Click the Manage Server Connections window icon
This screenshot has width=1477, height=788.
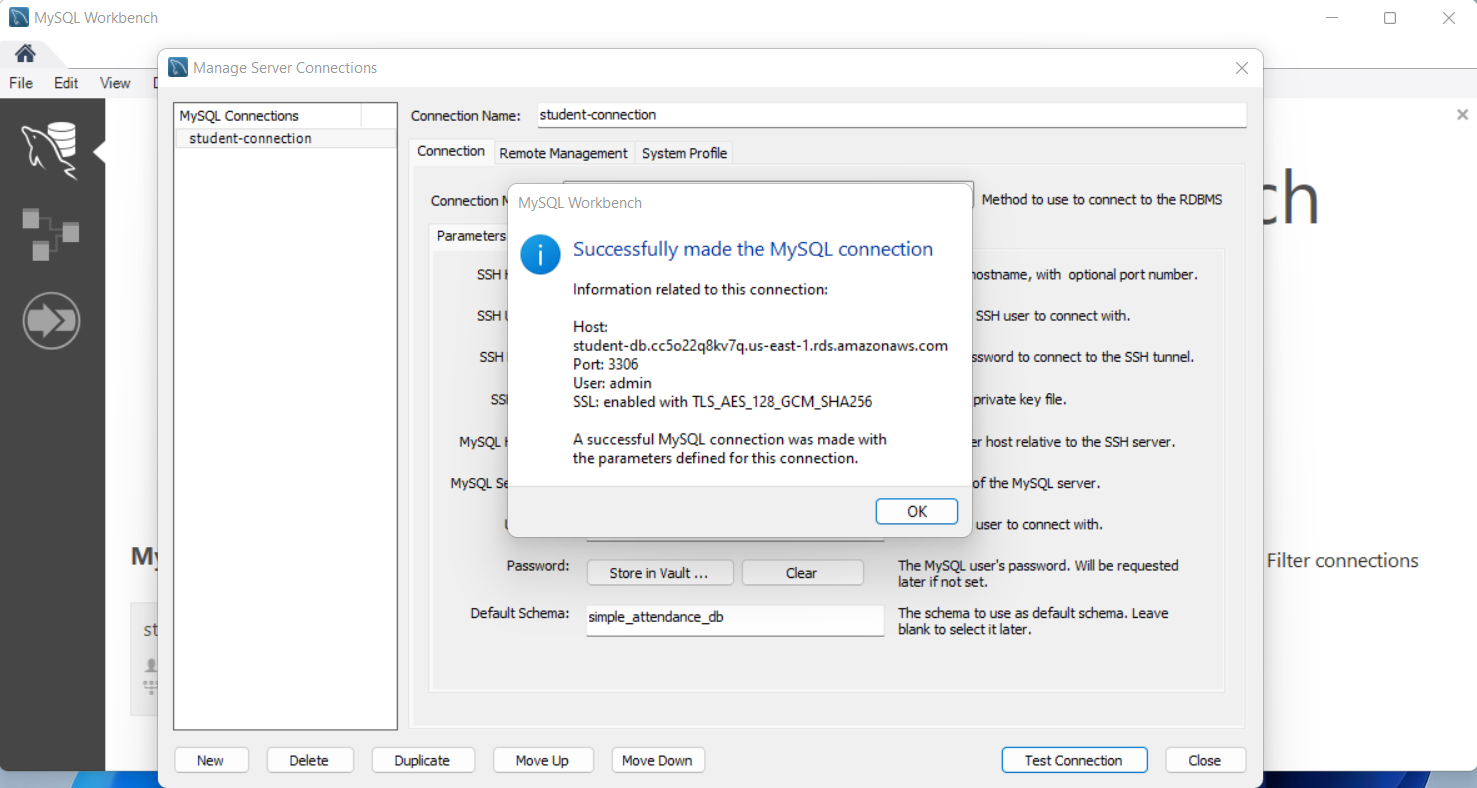pos(179,68)
